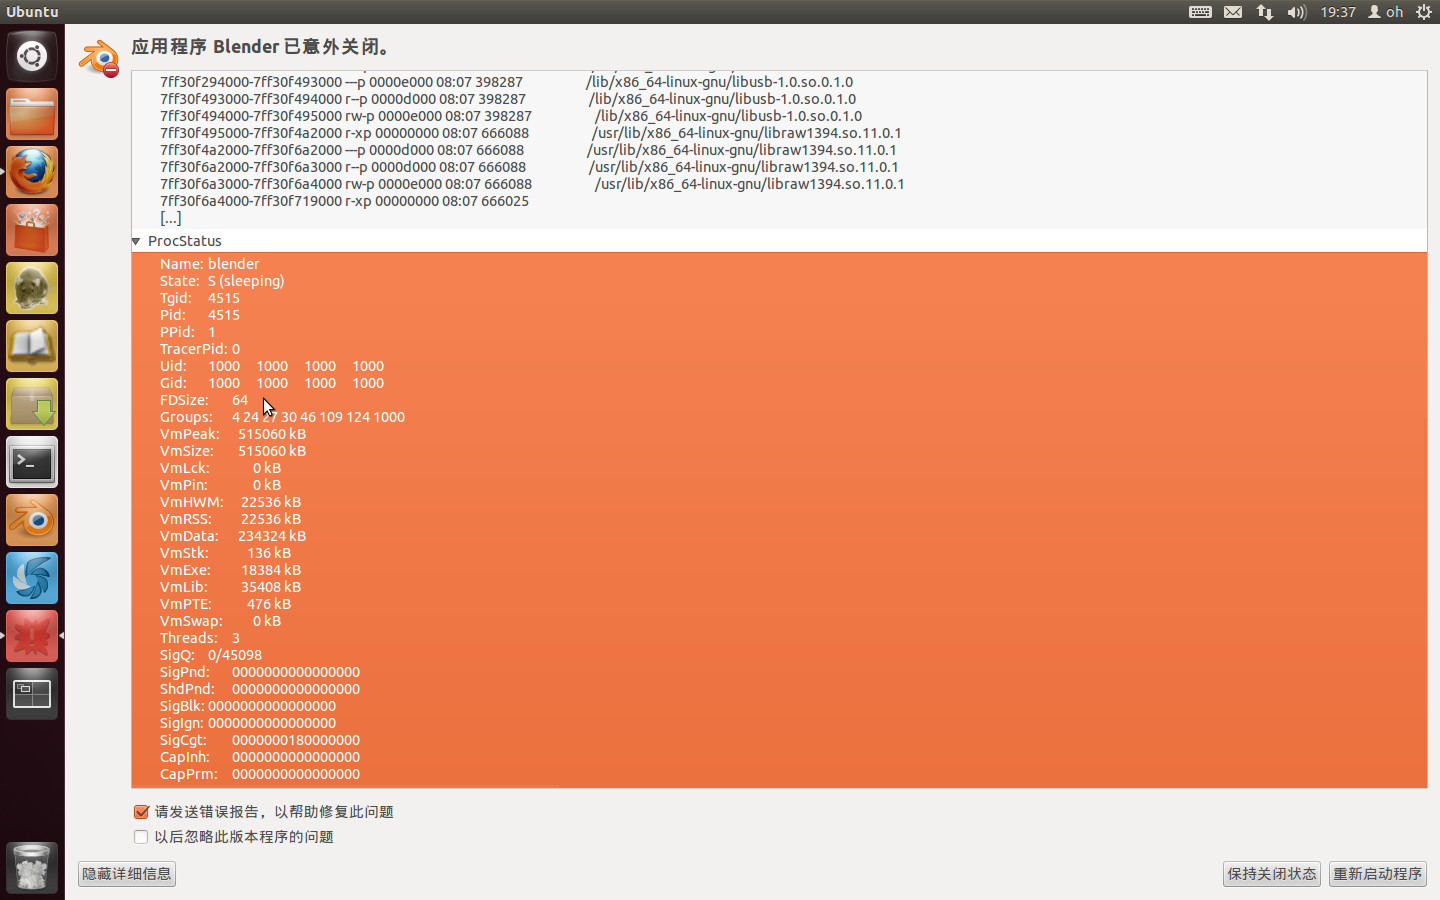
Task: Click 隐藏详细信息 to hide details
Action: (x=127, y=874)
